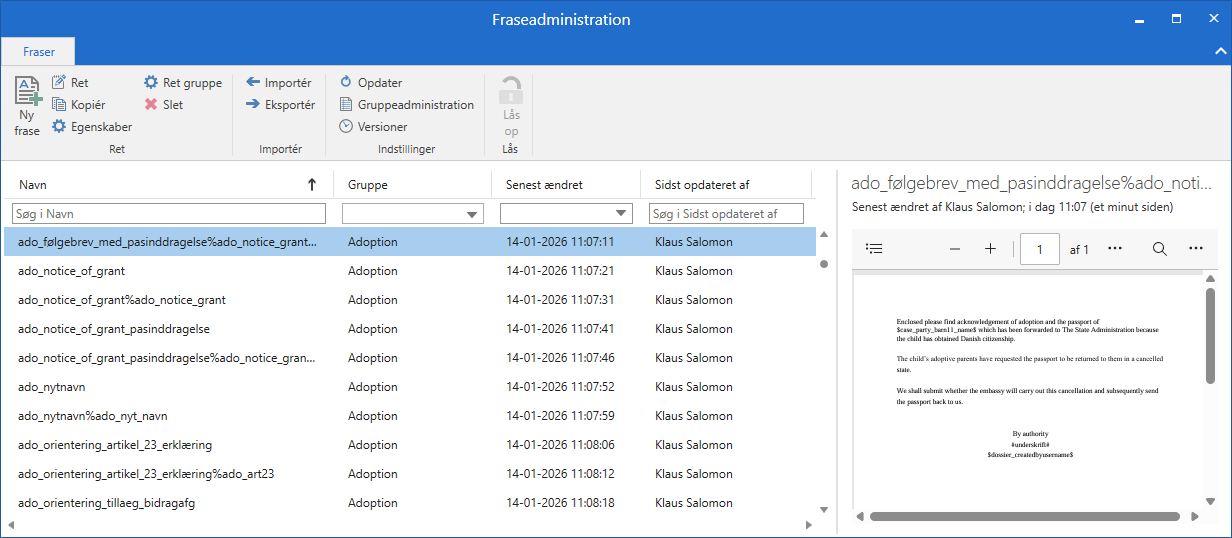The height and width of the screenshot is (538, 1232).
Task: Sort by the Navn column header
Action: coord(168,185)
